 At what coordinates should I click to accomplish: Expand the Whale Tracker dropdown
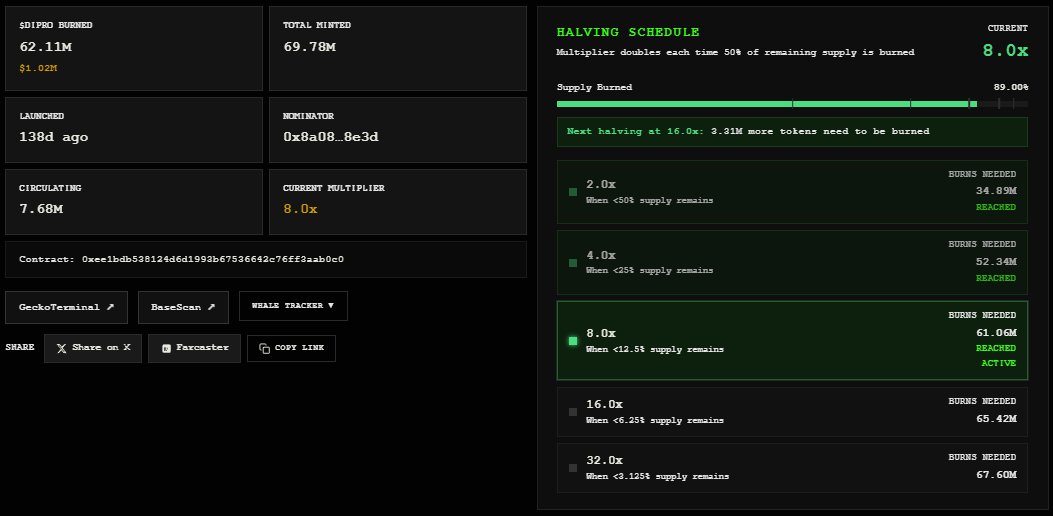[x=293, y=306]
